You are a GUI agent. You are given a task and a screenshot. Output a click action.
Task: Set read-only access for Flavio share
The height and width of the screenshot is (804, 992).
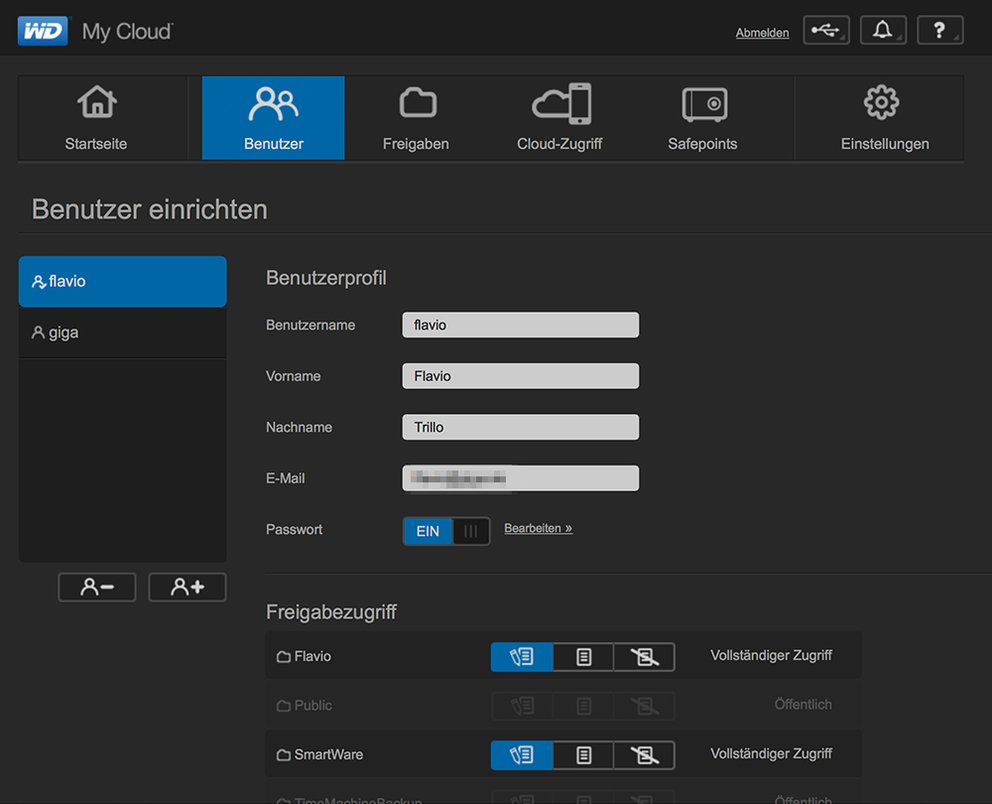click(x=583, y=657)
